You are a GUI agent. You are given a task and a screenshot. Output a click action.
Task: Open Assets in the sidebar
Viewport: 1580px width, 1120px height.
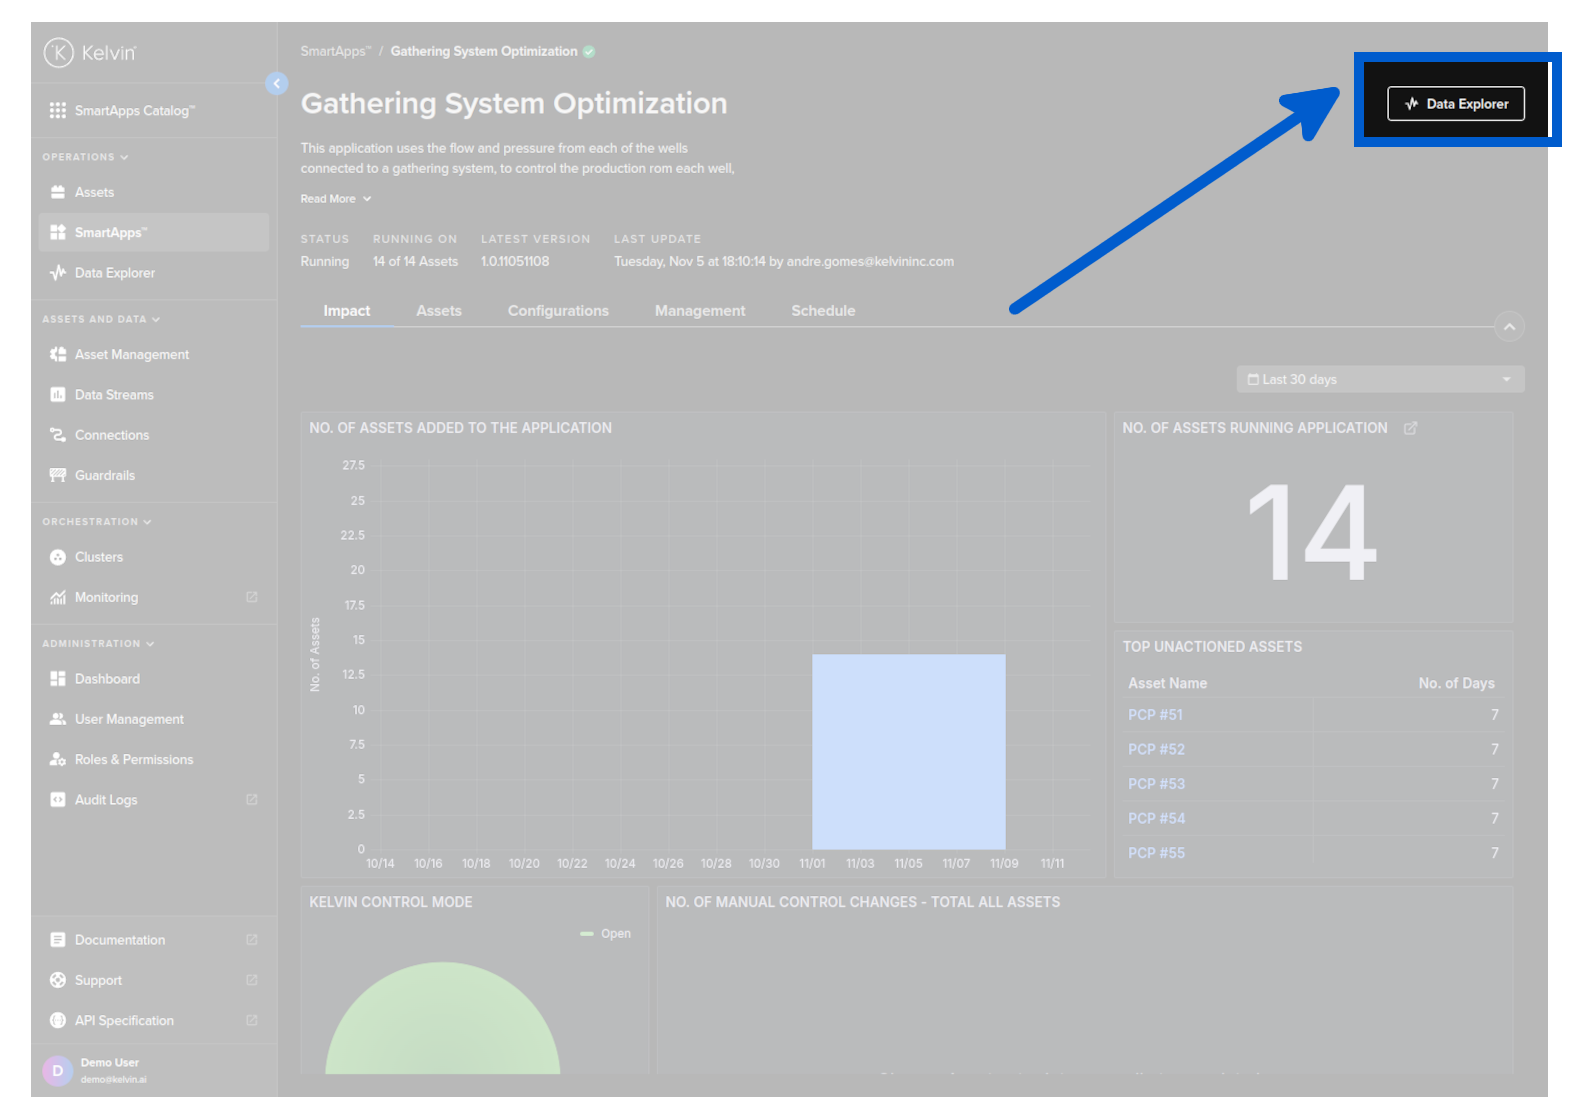pos(94,192)
